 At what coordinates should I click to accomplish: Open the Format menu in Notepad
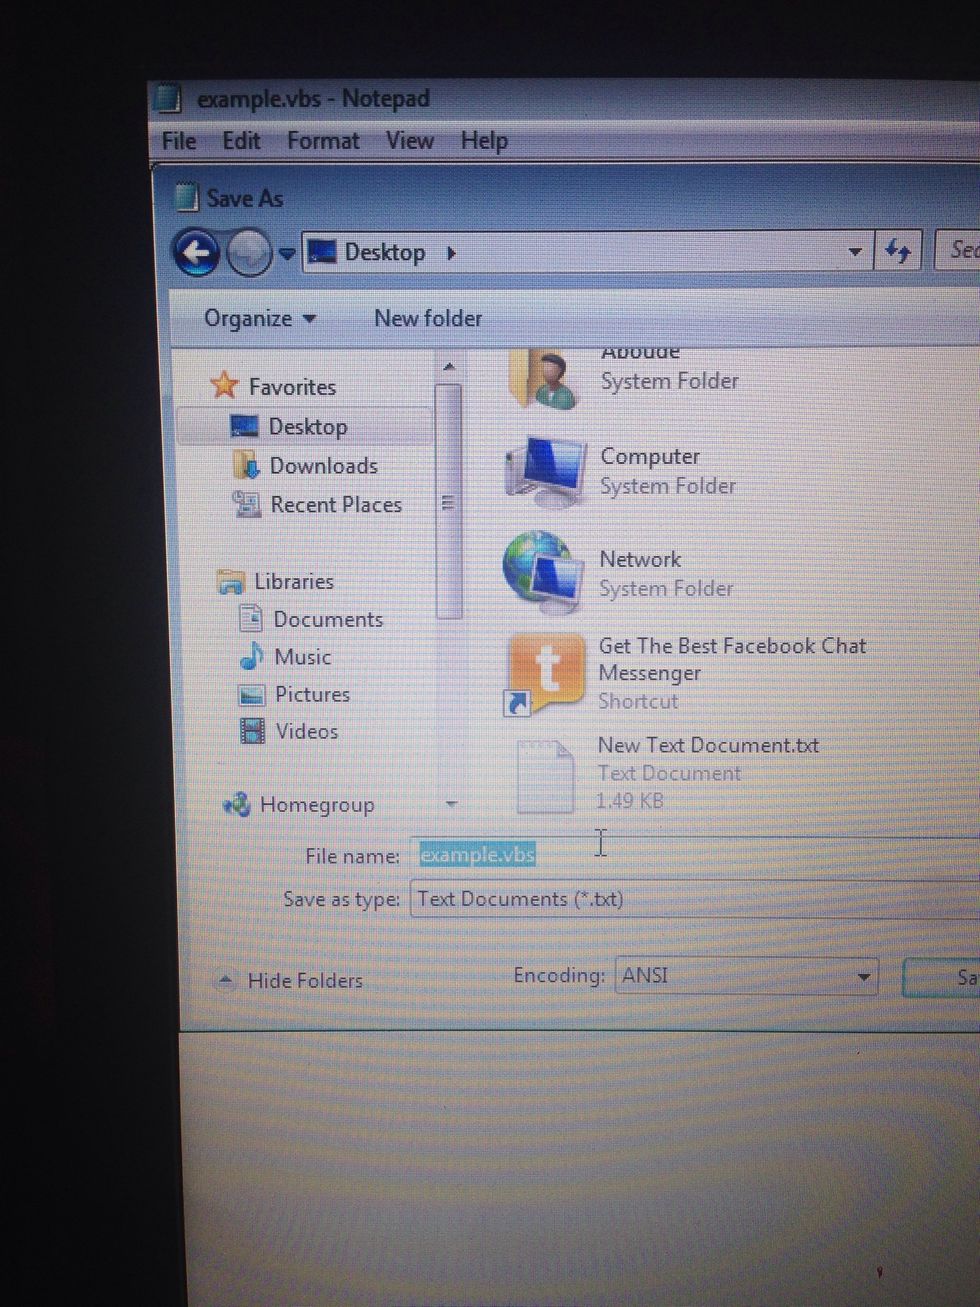pyautogui.click(x=322, y=141)
